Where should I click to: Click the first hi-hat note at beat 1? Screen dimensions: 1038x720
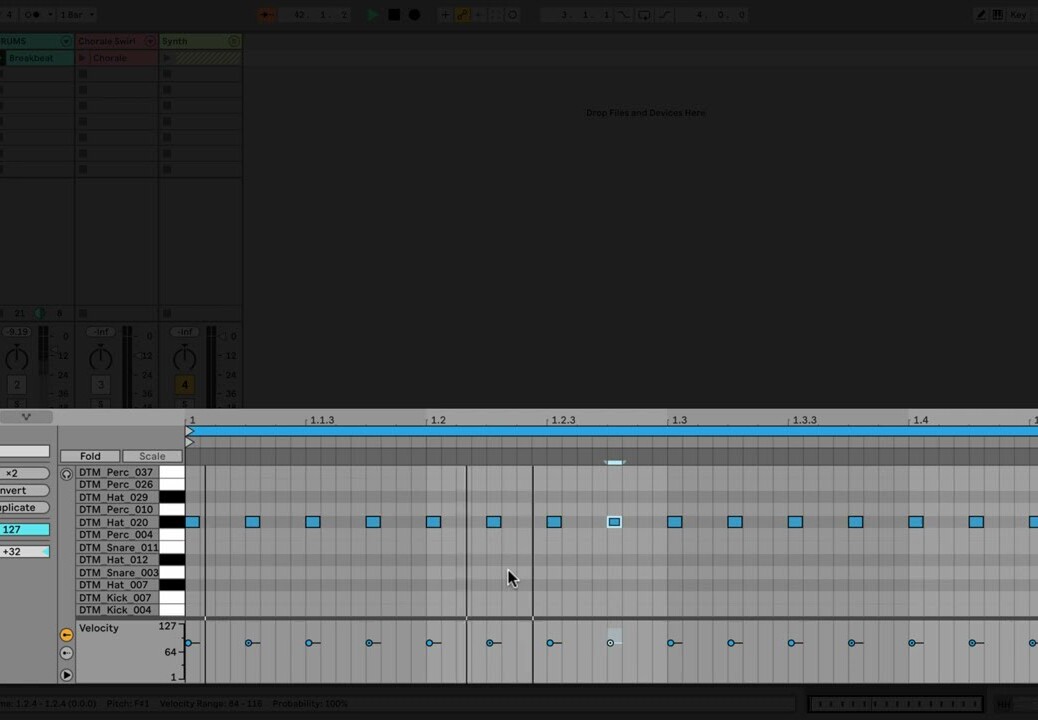193,522
